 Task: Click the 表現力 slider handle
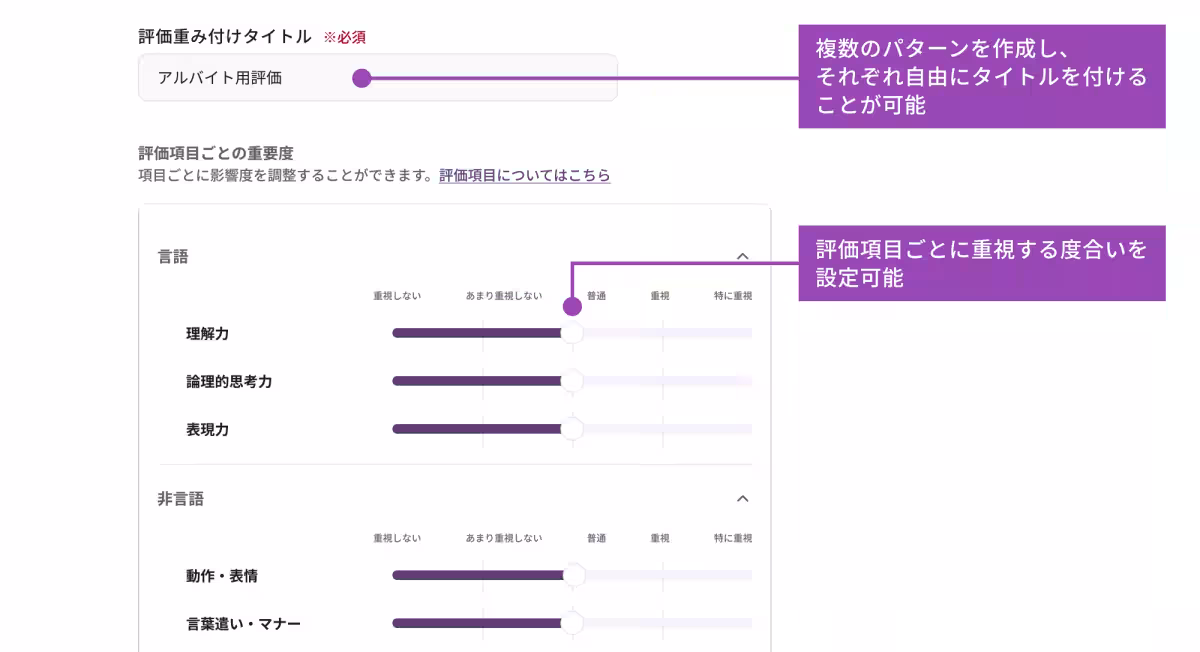571,428
